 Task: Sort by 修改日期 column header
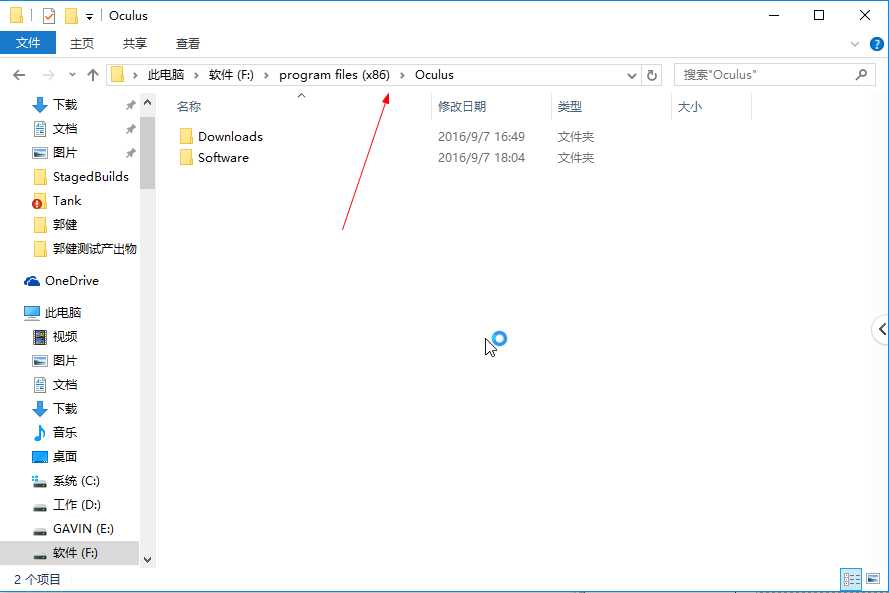pos(462,107)
